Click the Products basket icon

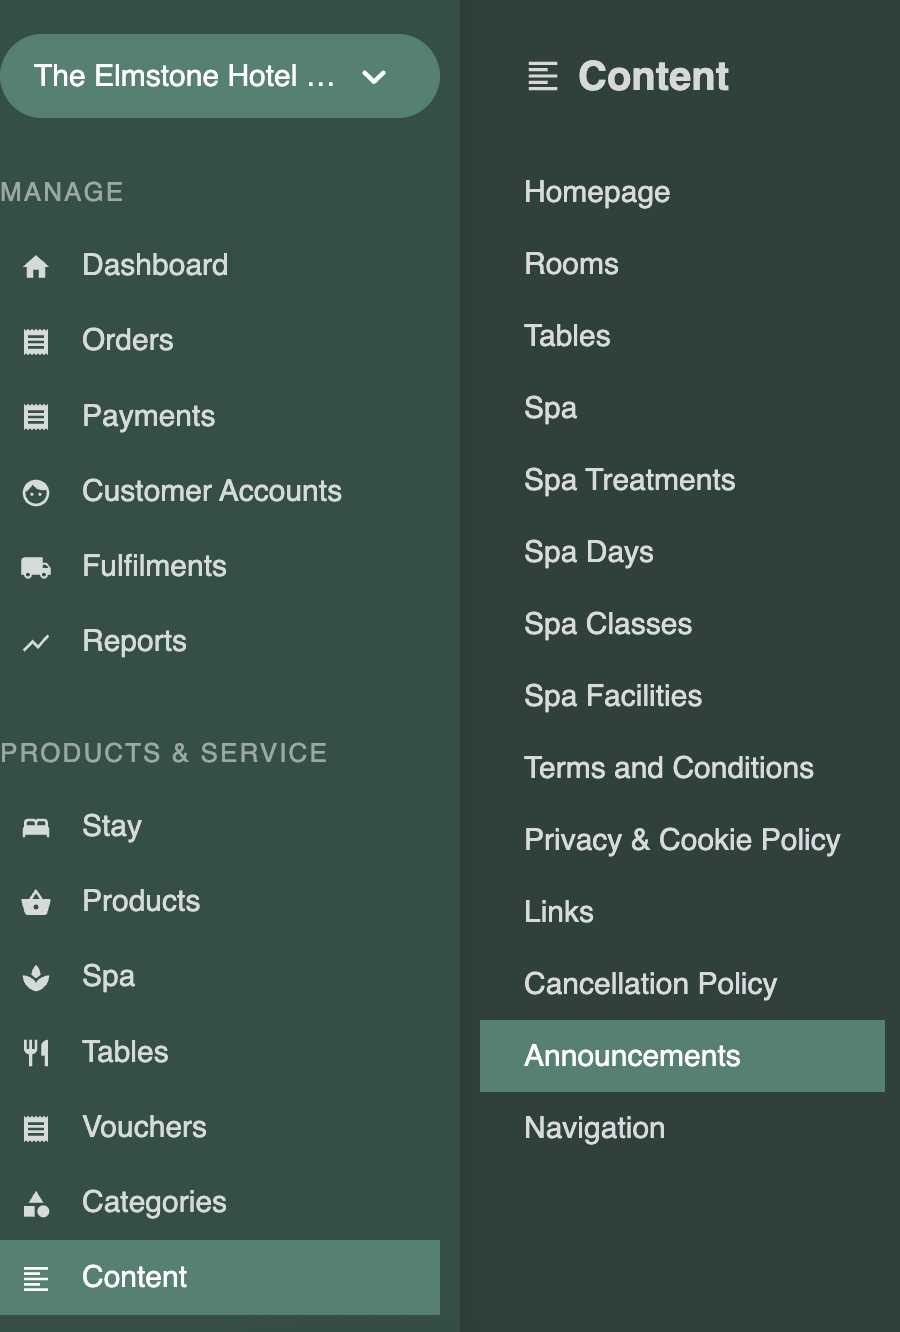(36, 902)
